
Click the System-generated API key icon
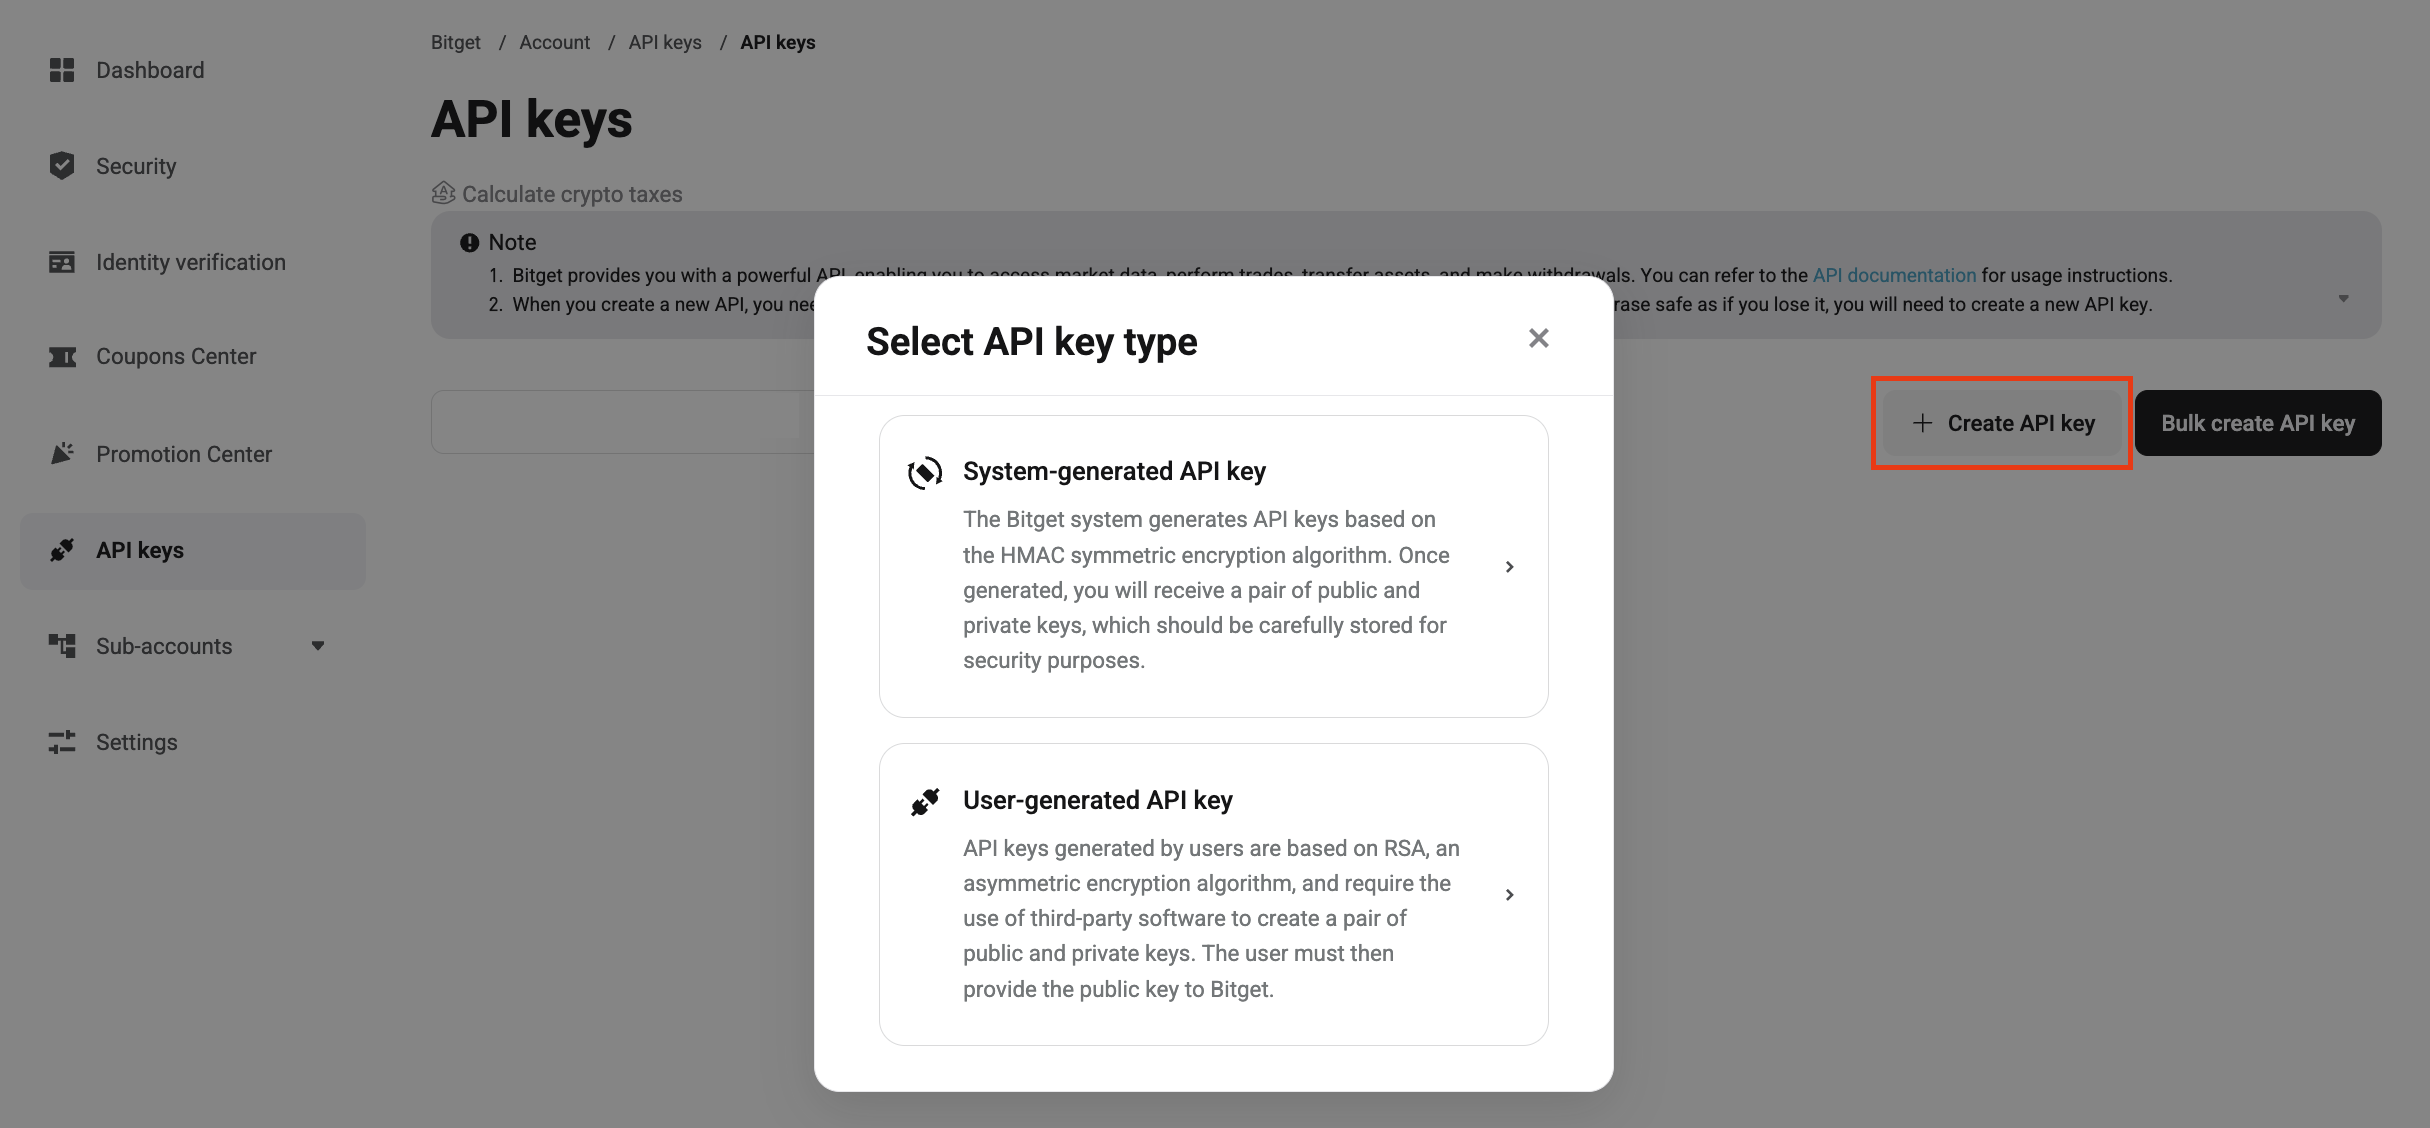coord(925,472)
